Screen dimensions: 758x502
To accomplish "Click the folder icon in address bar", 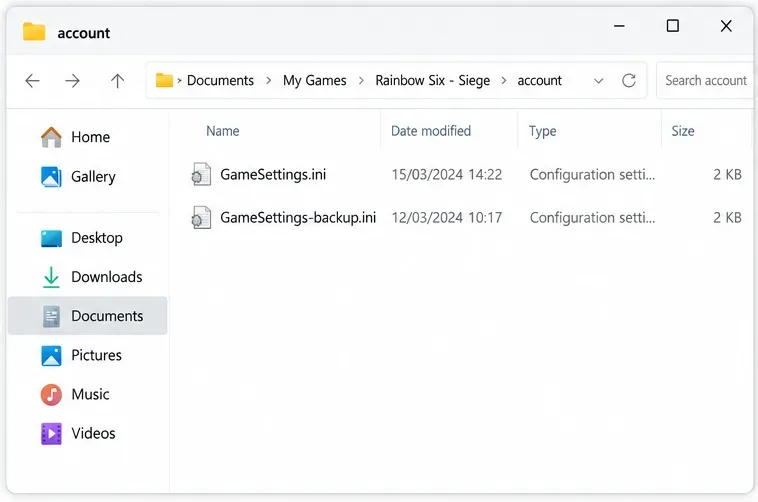I will [164, 80].
